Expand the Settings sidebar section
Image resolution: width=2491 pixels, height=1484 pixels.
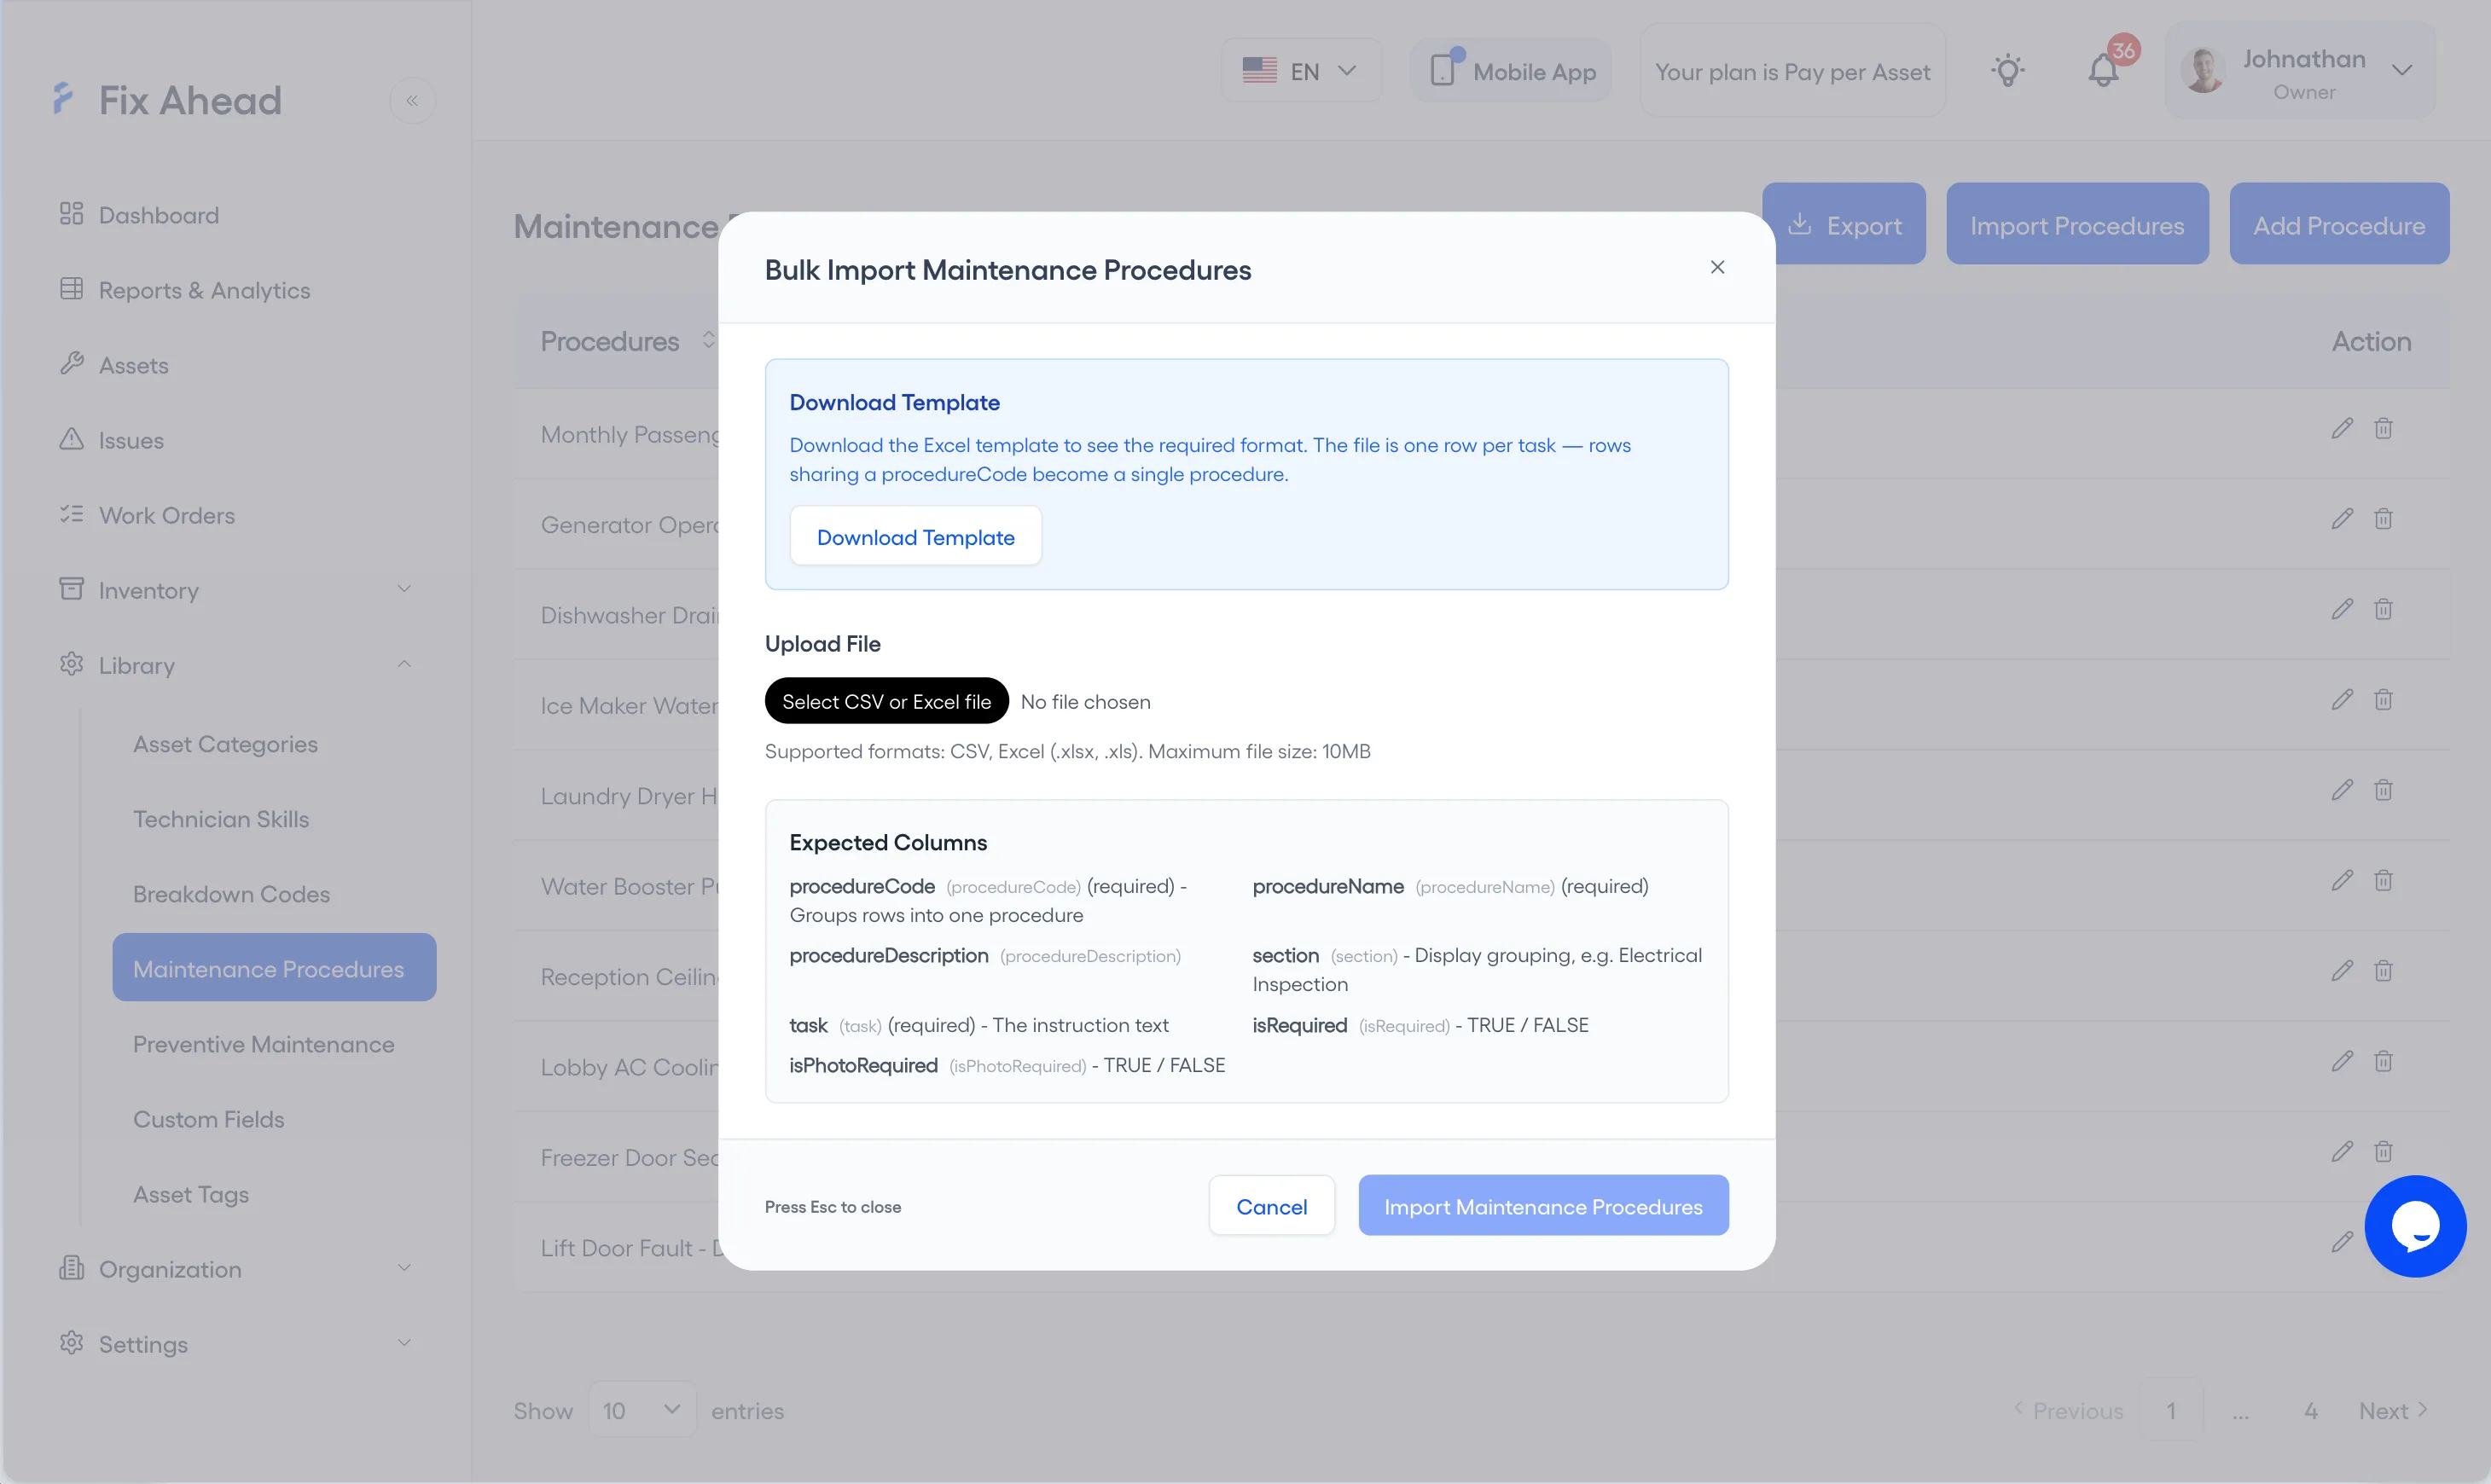[404, 1343]
